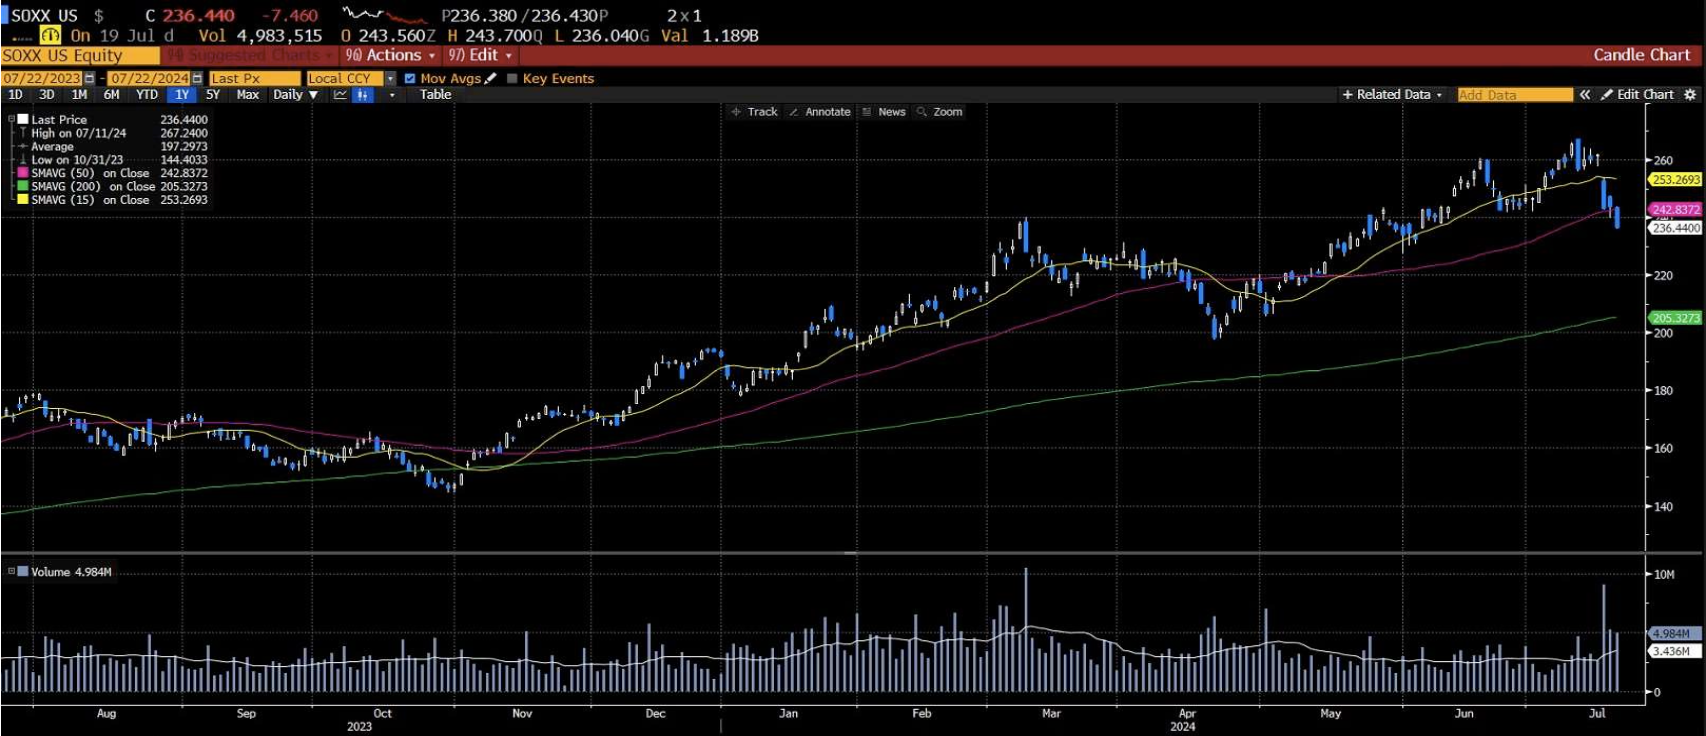Click the Average line marker icon in legend
Screen dimensions: 1706x736
pyautogui.click(x=23, y=146)
